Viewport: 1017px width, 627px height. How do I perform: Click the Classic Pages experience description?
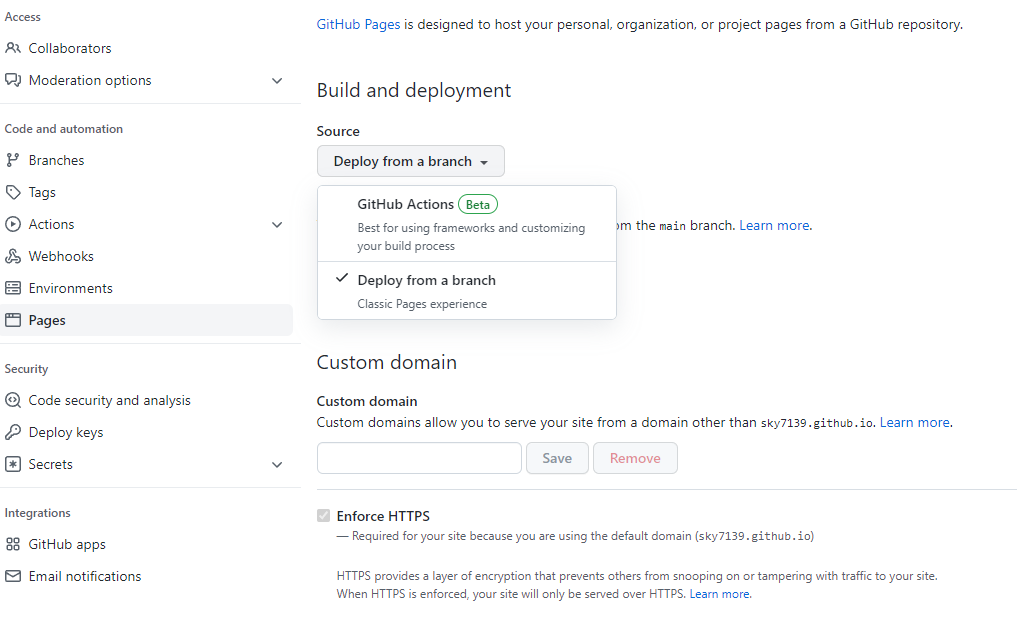click(x=422, y=304)
